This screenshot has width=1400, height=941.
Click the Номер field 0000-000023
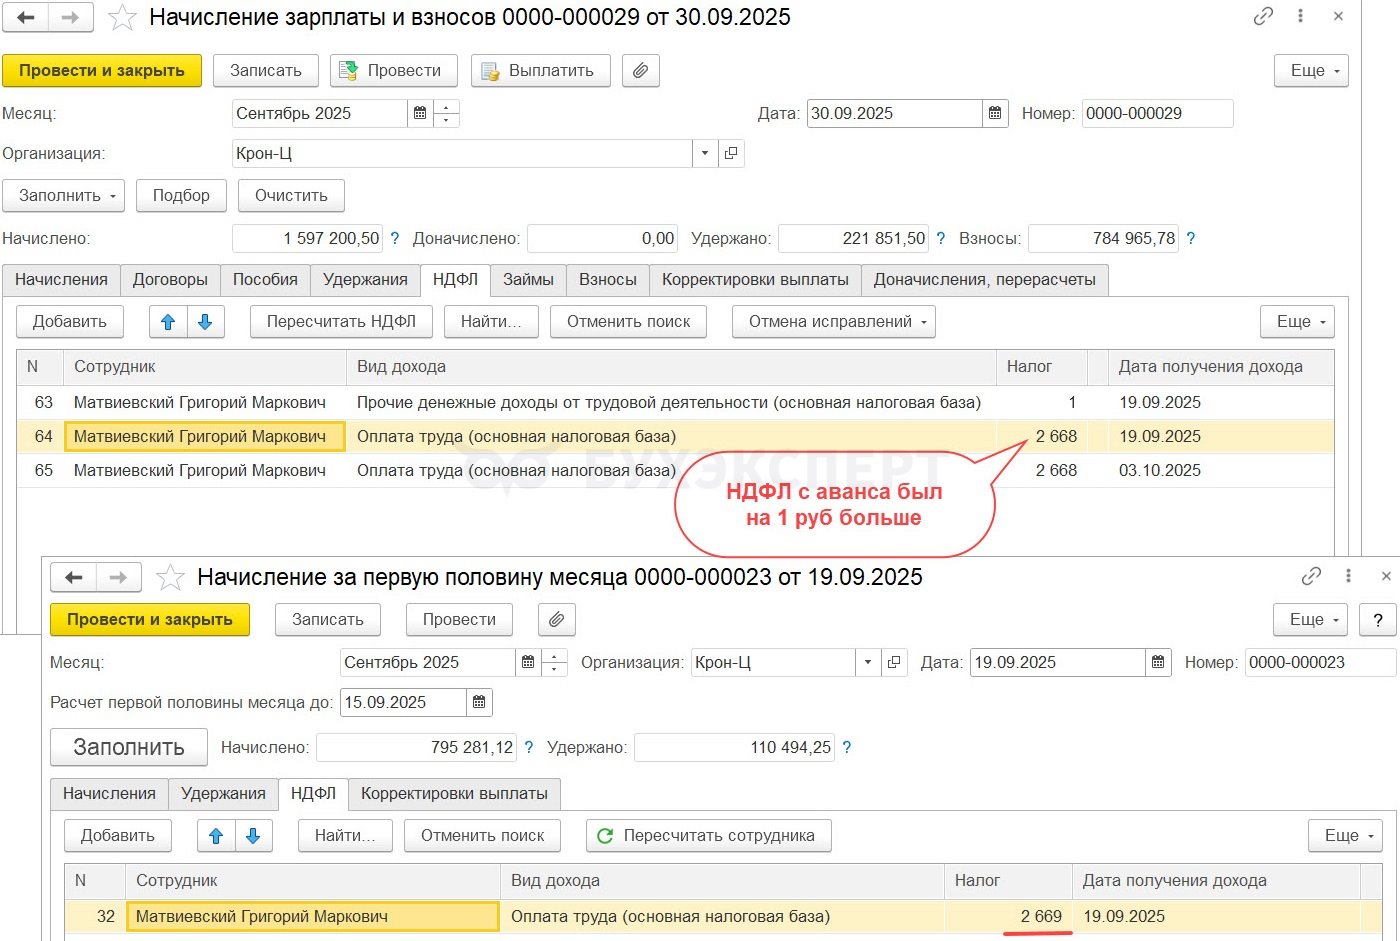(1320, 662)
